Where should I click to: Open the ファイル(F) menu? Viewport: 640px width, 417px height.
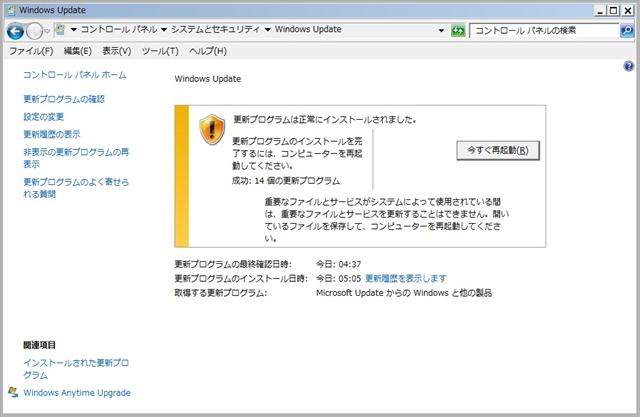tap(31, 51)
